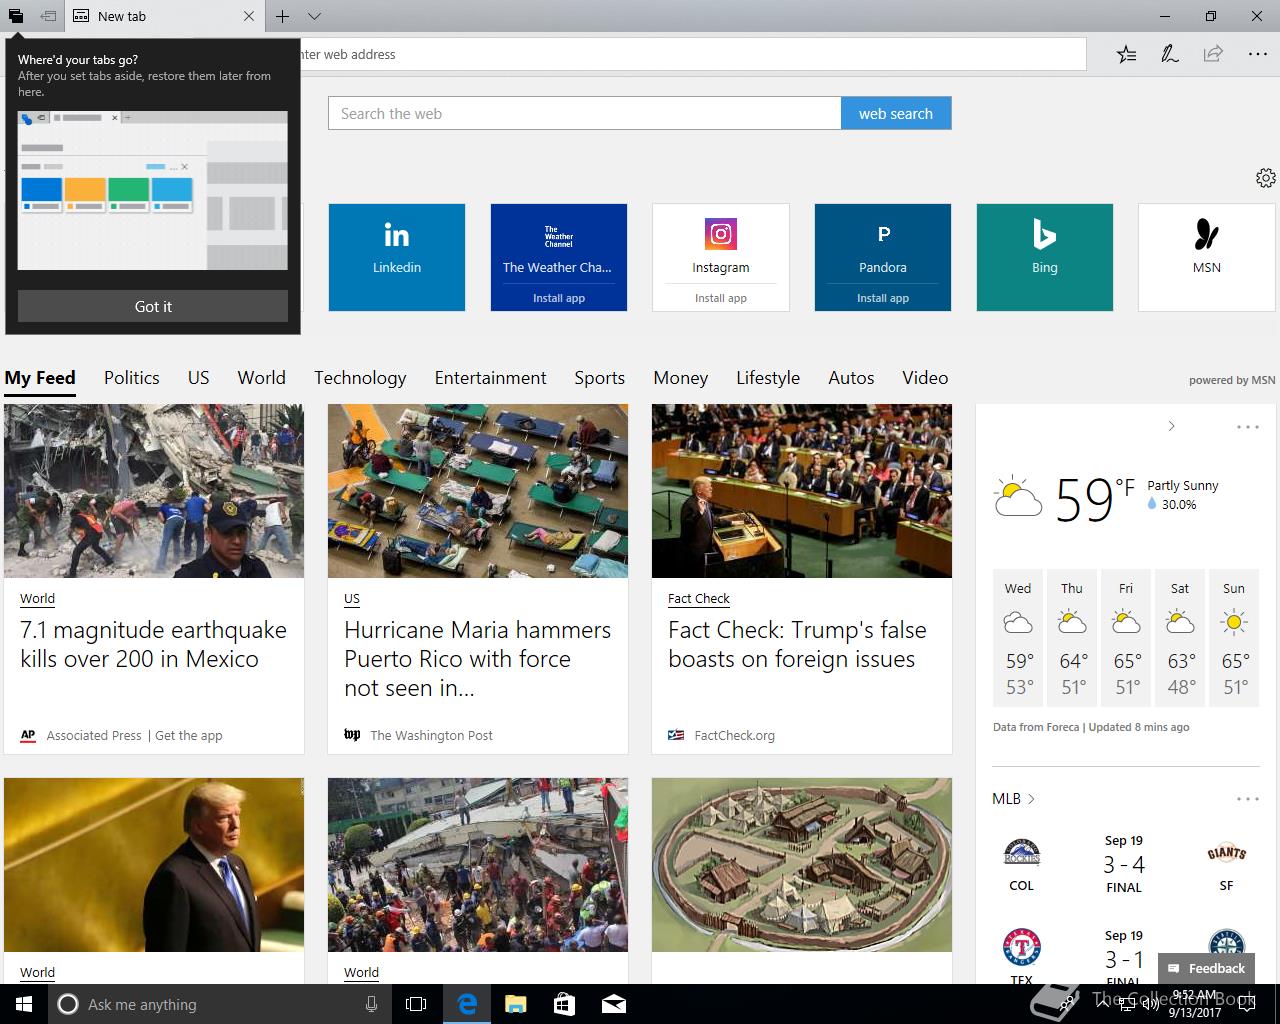This screenshot has width=1280, height=1024.
Task: Open the Instagram tile
Action: click(x=721, y=245)
